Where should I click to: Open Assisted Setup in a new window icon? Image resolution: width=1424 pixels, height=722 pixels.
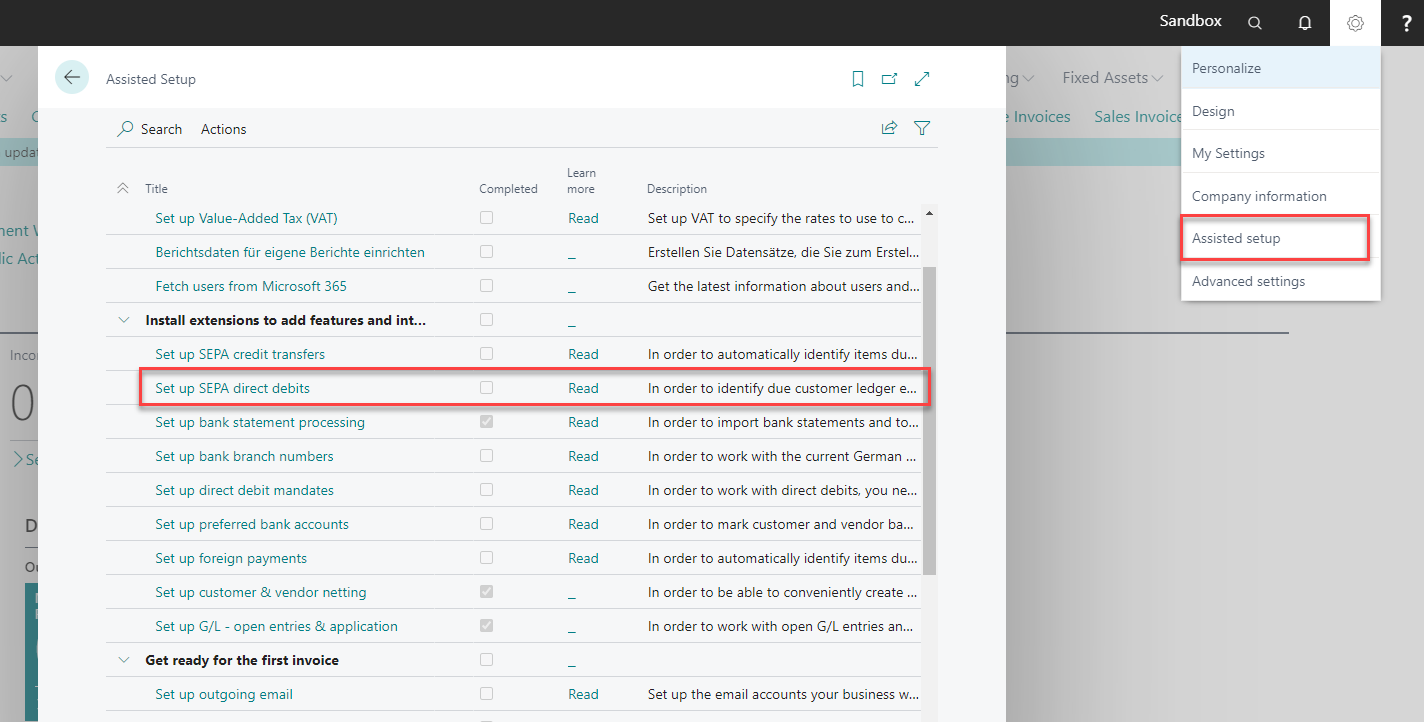[x=889, y=78]
